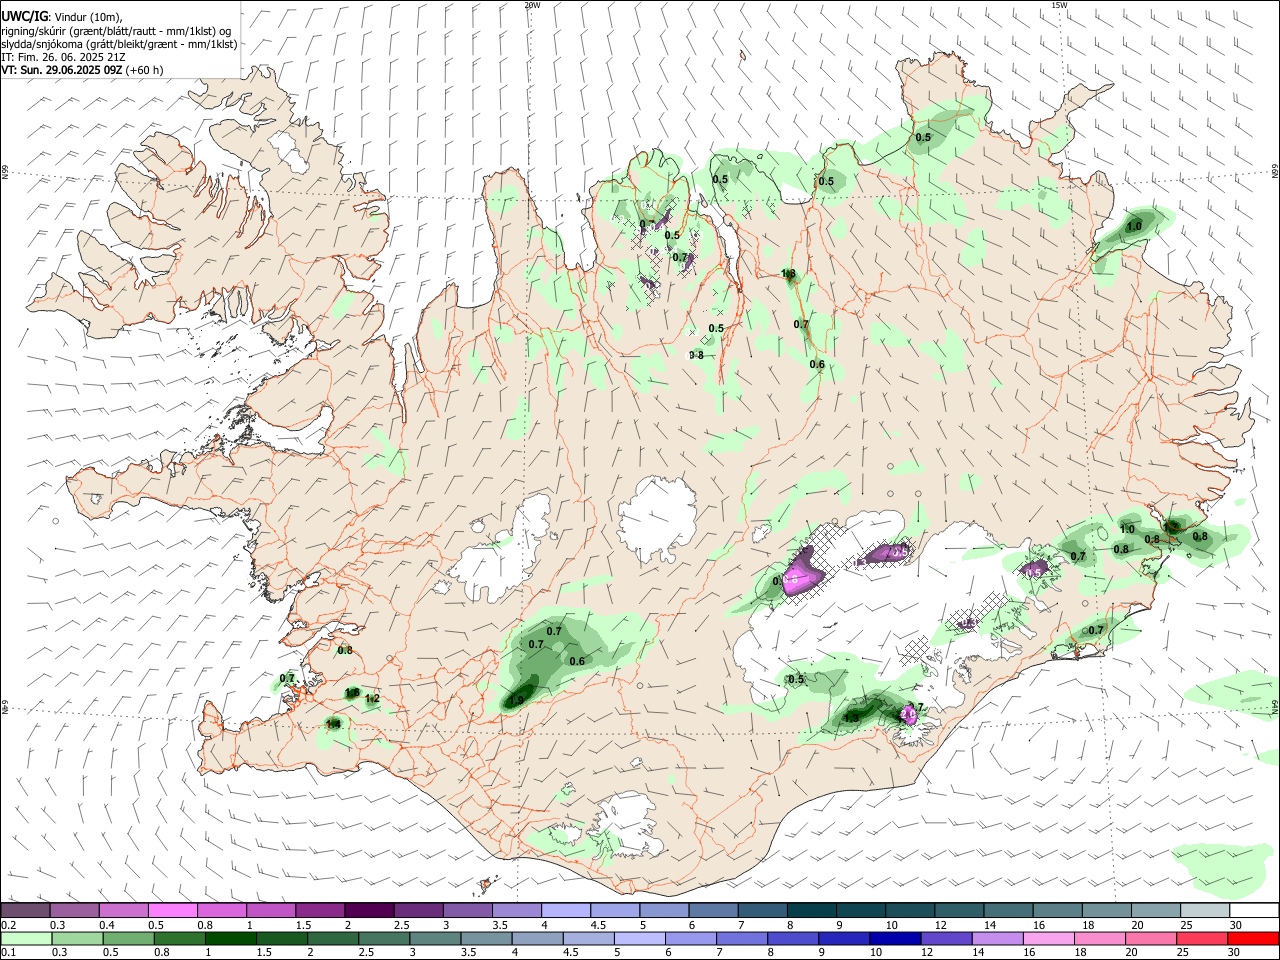Choose the dark green 1.5 rain legend swatch
The image size is (1280, 960).
point(281,938)
